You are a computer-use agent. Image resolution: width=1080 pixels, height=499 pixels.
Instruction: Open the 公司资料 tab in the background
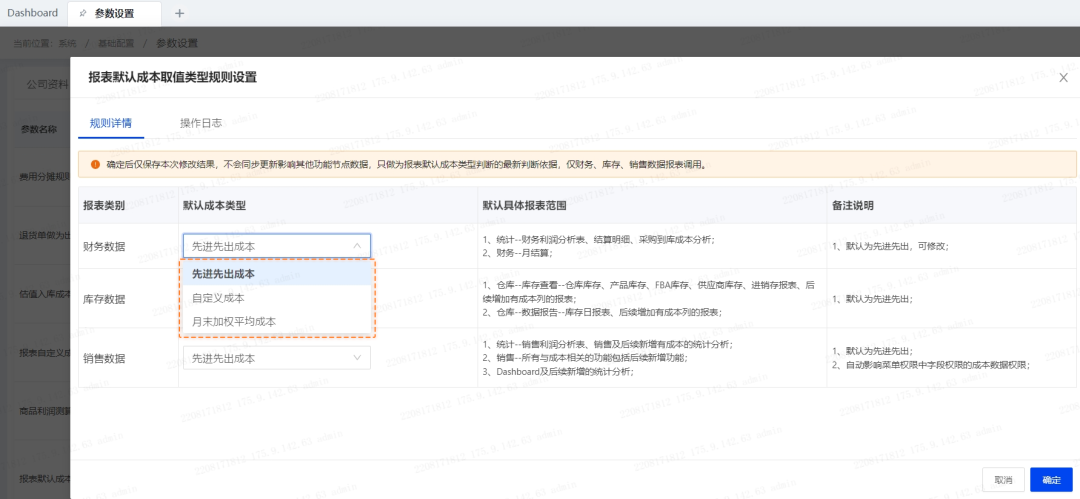pyautogui.click(x=47, y=84)
